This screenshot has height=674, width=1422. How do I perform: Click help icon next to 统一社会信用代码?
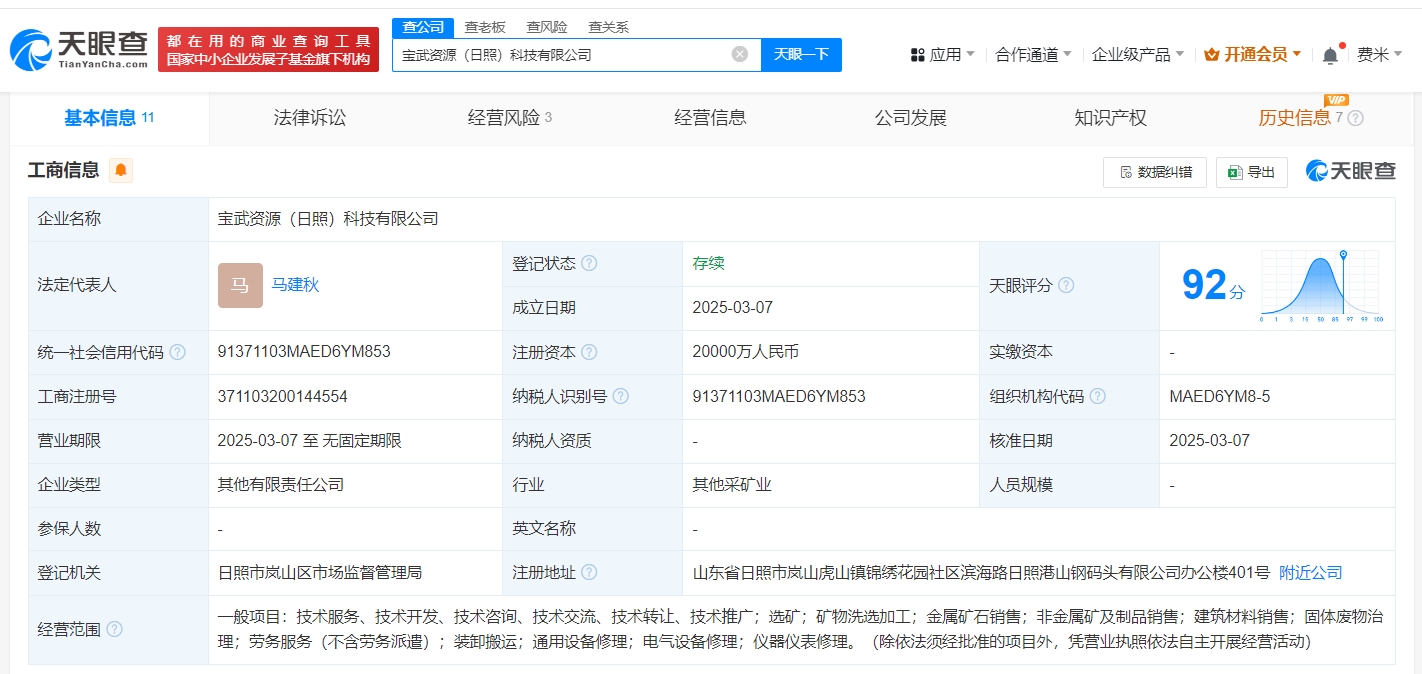click(177, 352)
